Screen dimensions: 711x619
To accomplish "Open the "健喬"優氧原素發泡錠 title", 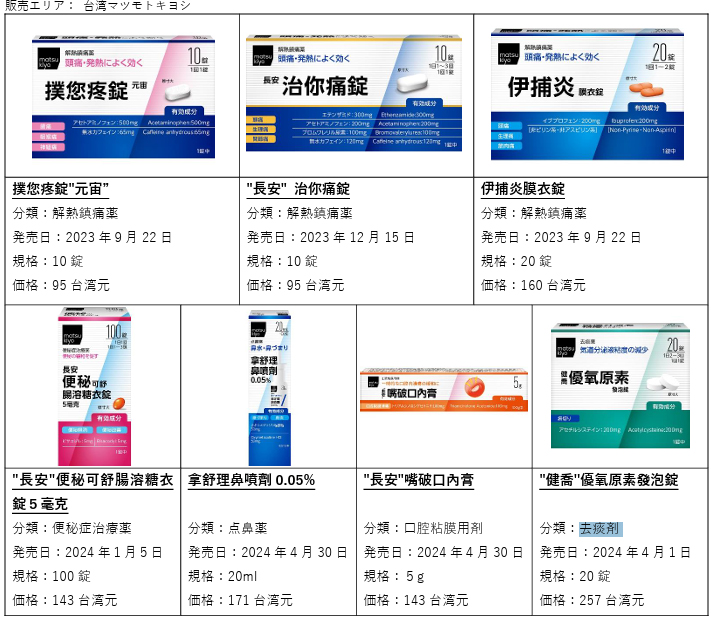I will coord(609,480).
